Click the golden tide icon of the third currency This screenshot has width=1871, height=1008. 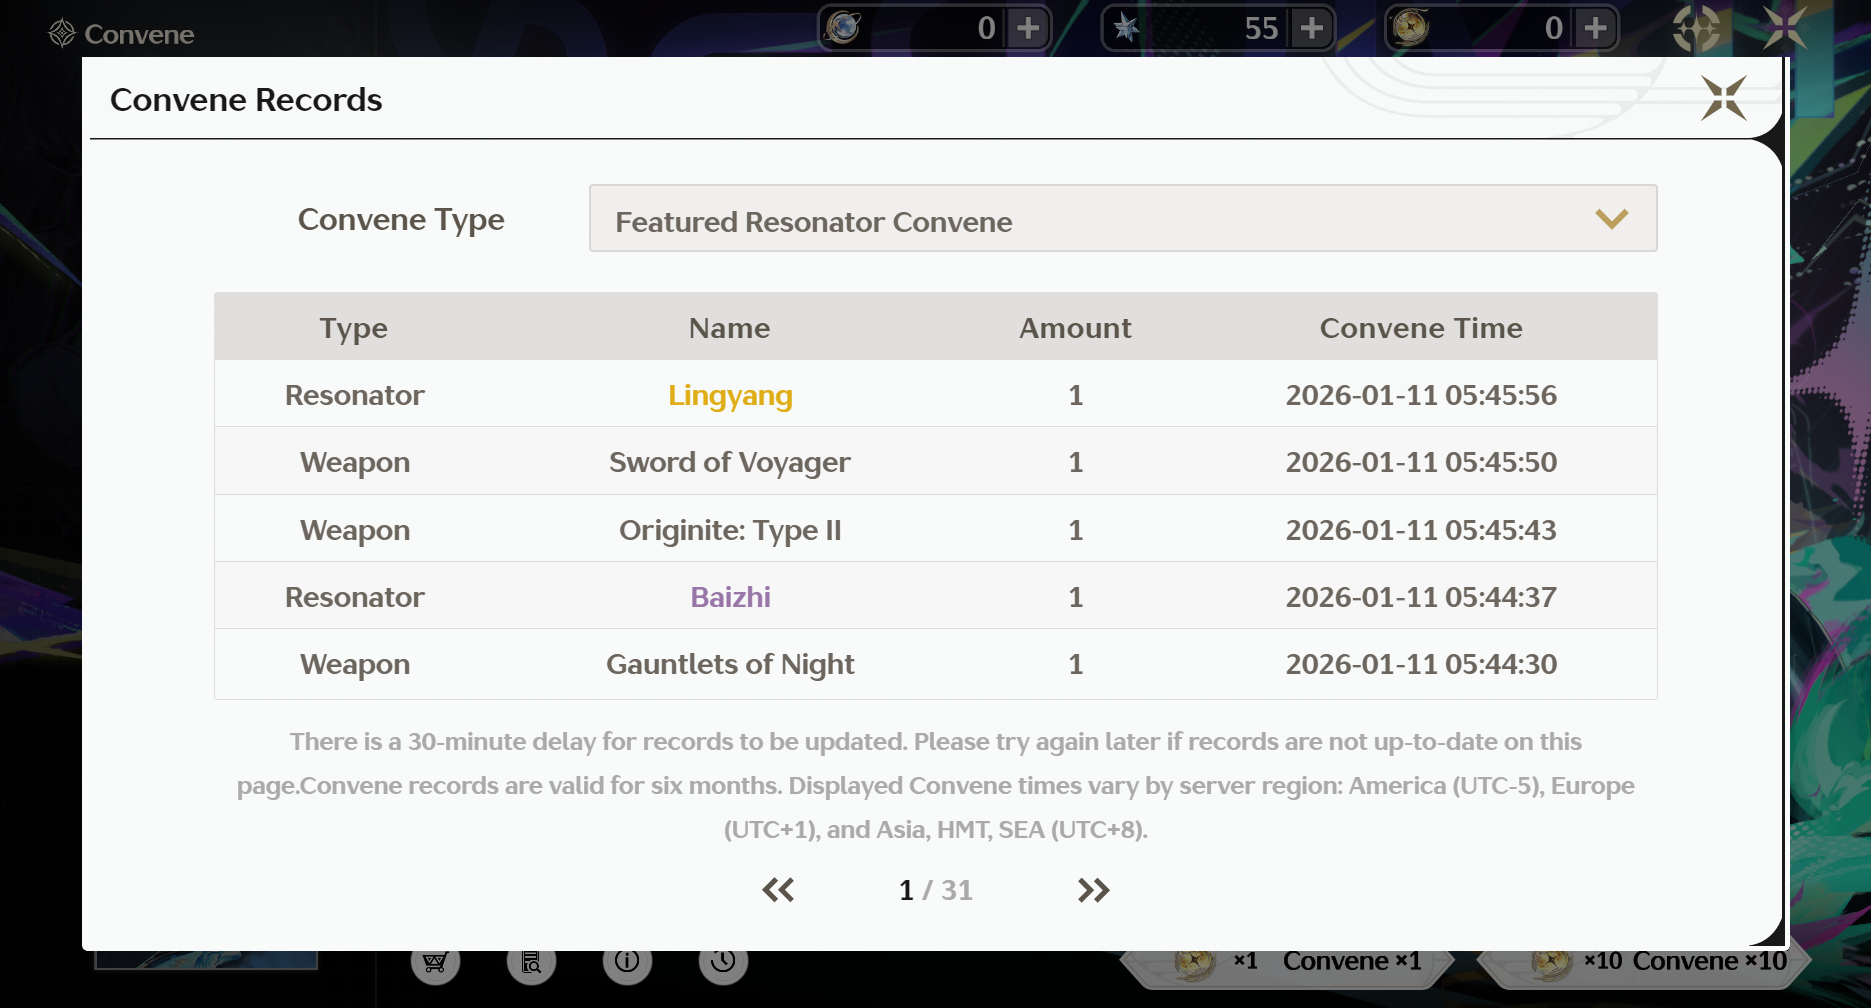1411,28
